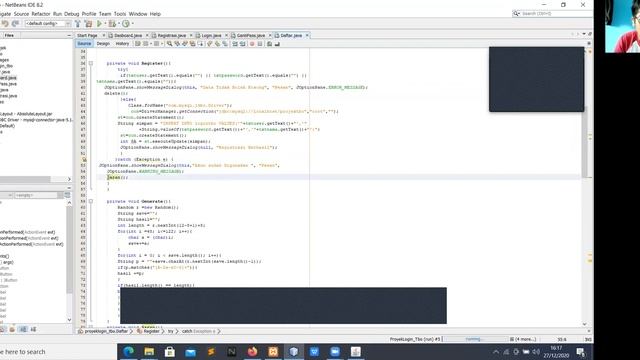Screen dimensions: 640x360
Task: Minimize the Files panel
Action: pos(69,36)
